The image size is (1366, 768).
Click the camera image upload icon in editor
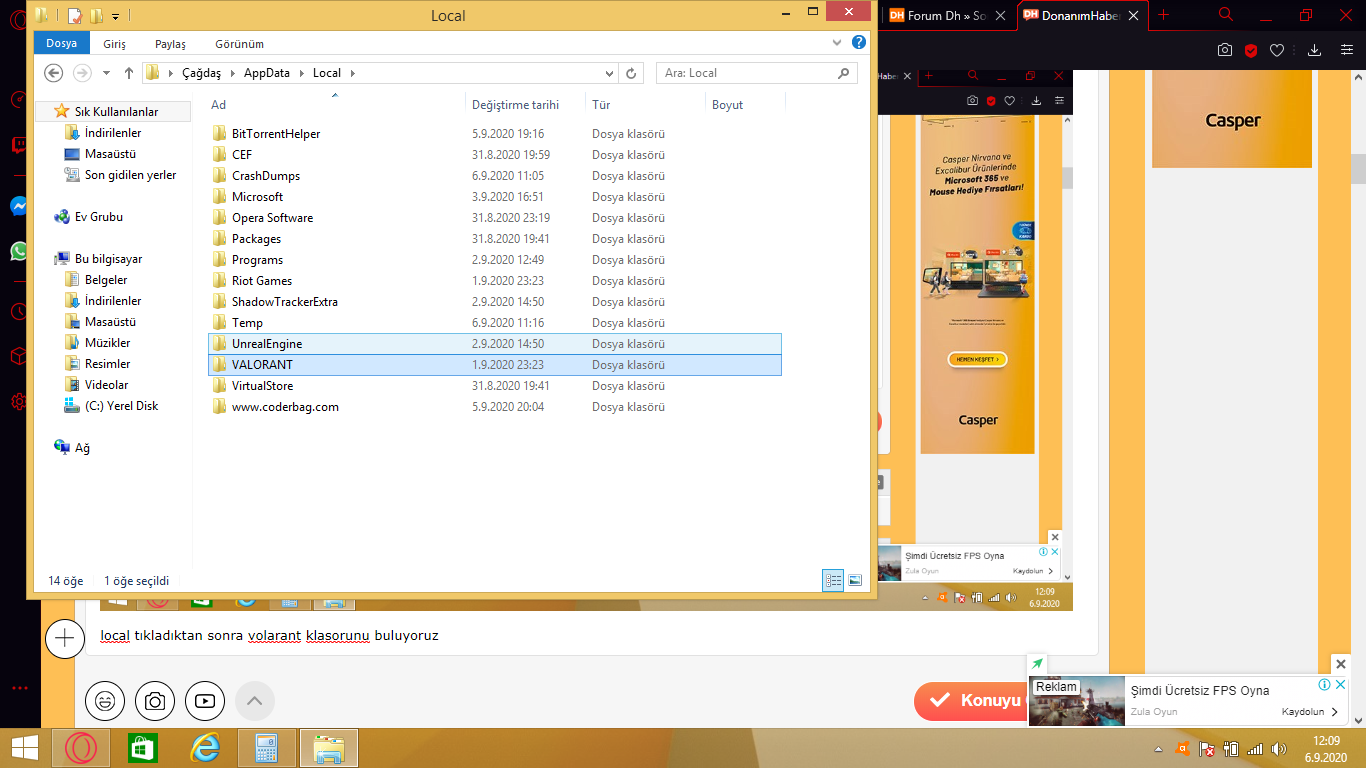pos(155,701)
